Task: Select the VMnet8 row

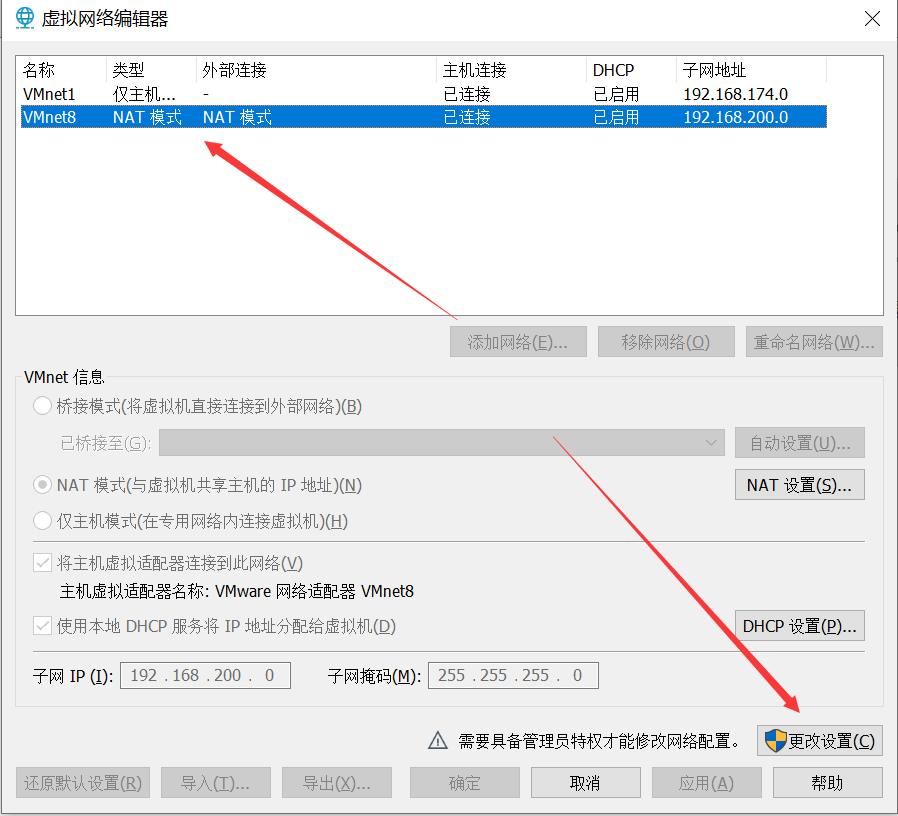Action: tap(423, 117)
